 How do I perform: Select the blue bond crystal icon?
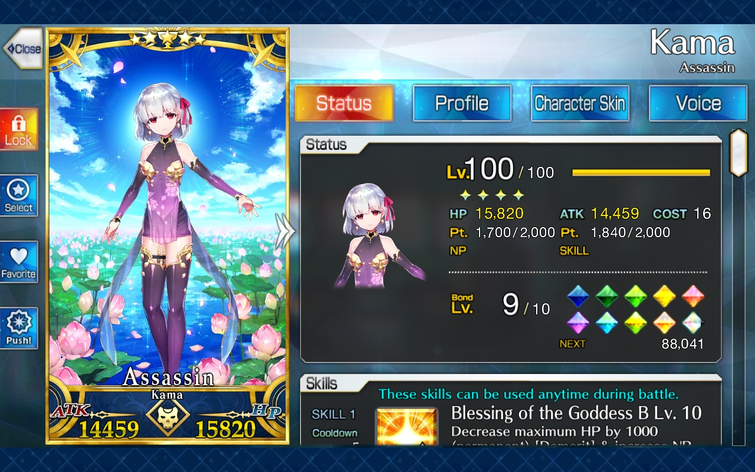pyautogui.click(x=578, y=296)
